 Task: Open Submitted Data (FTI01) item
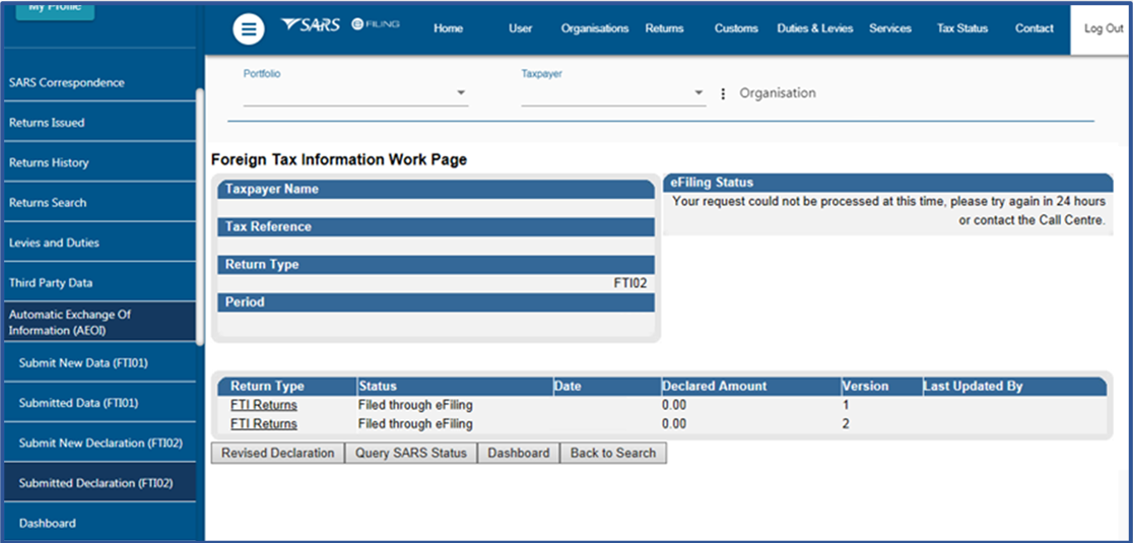click(x=78, y=403)
